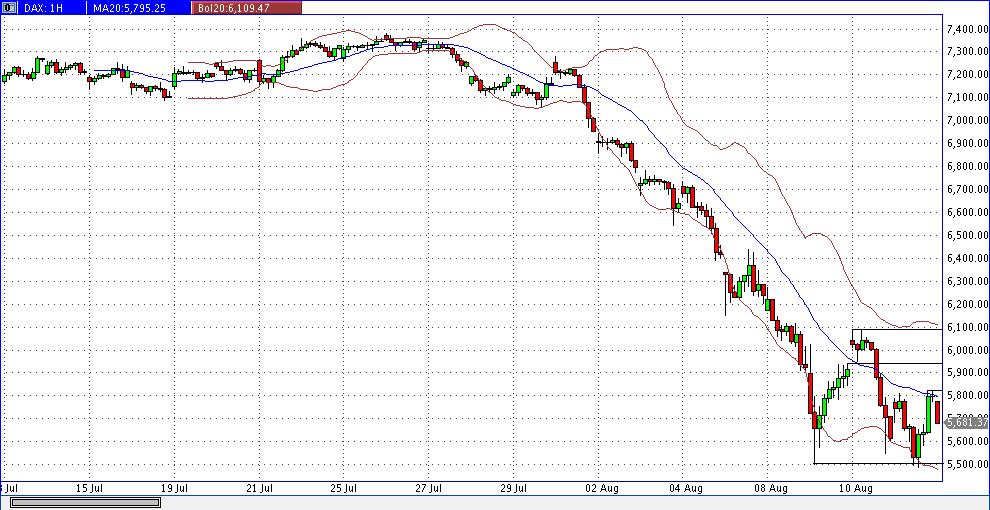Click the chart menu icon beside DAX label
Image resolution: width=990 pixels, height=510 pixels.
coord(9,8)
